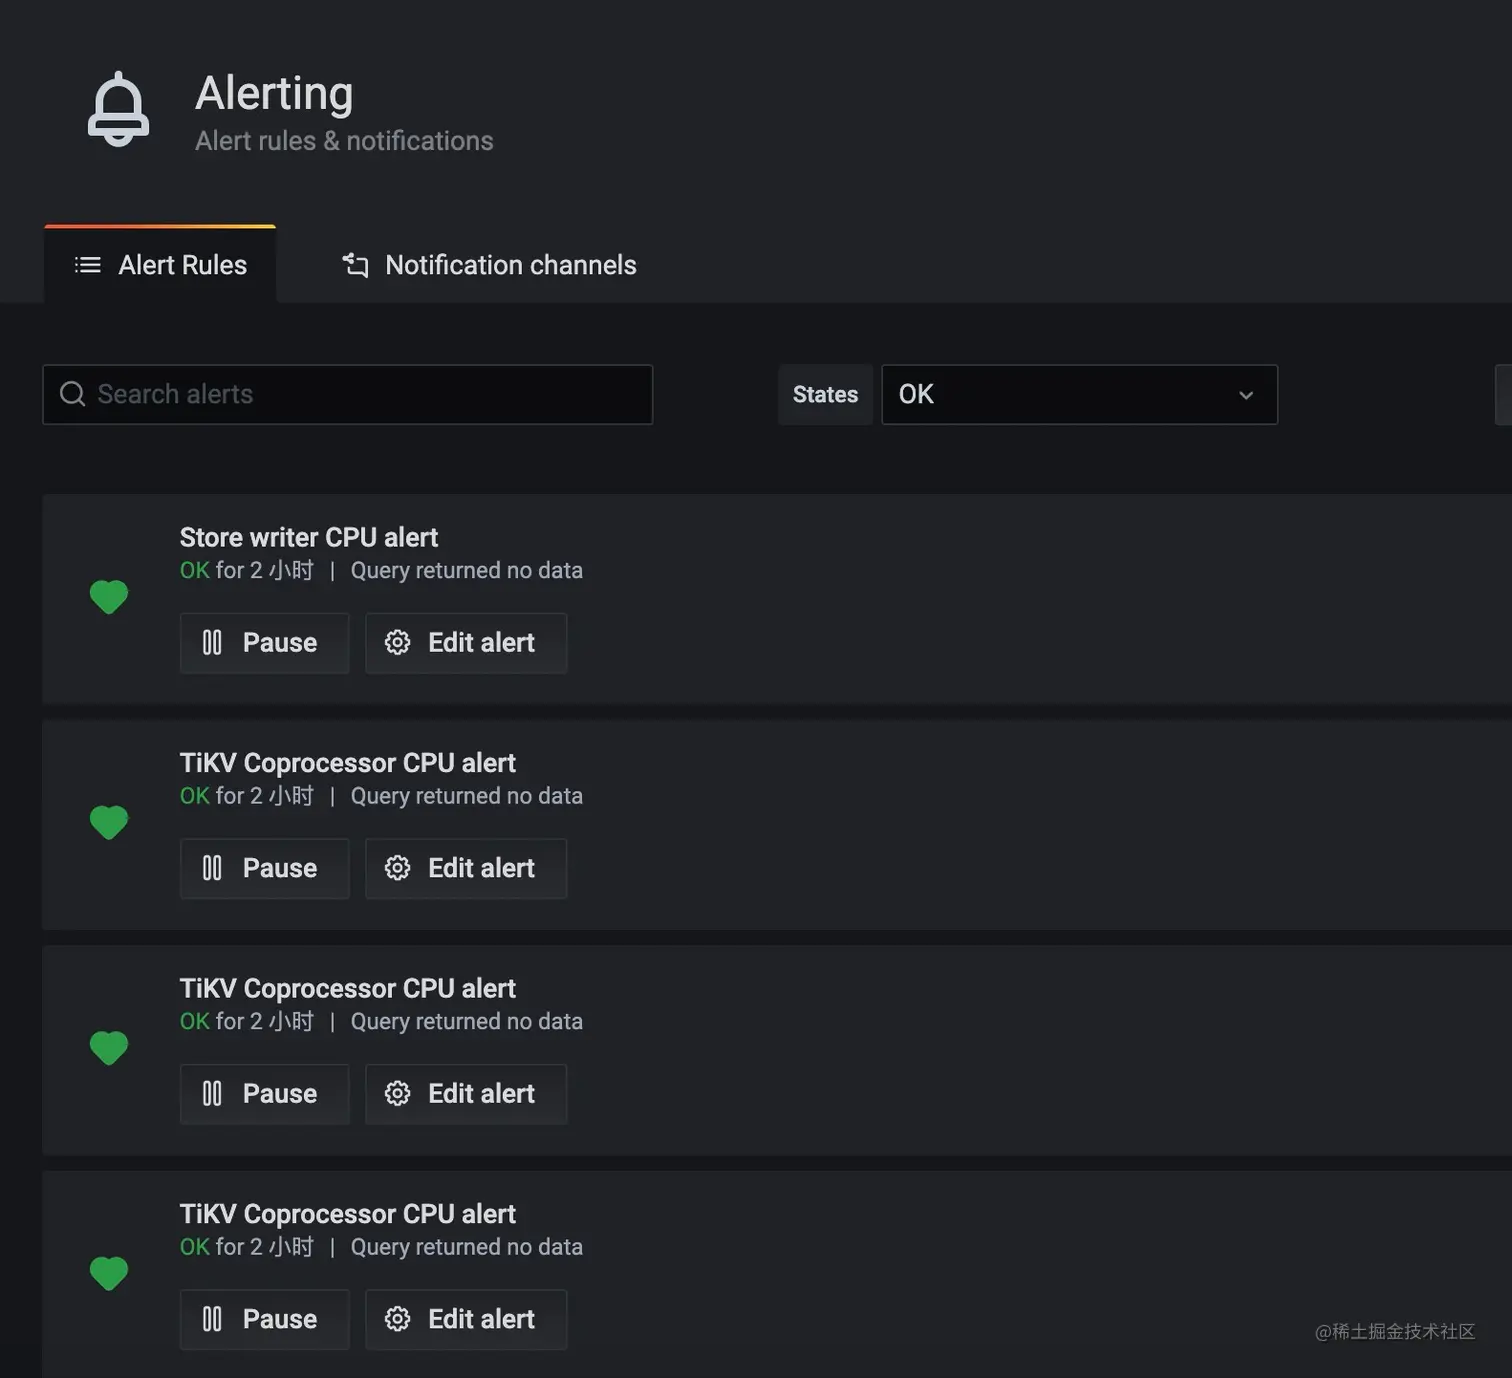1512x1378 pixels.
Task: Click the green heart on first TiKV Coprocessor alert
Action: pos(109,822)
